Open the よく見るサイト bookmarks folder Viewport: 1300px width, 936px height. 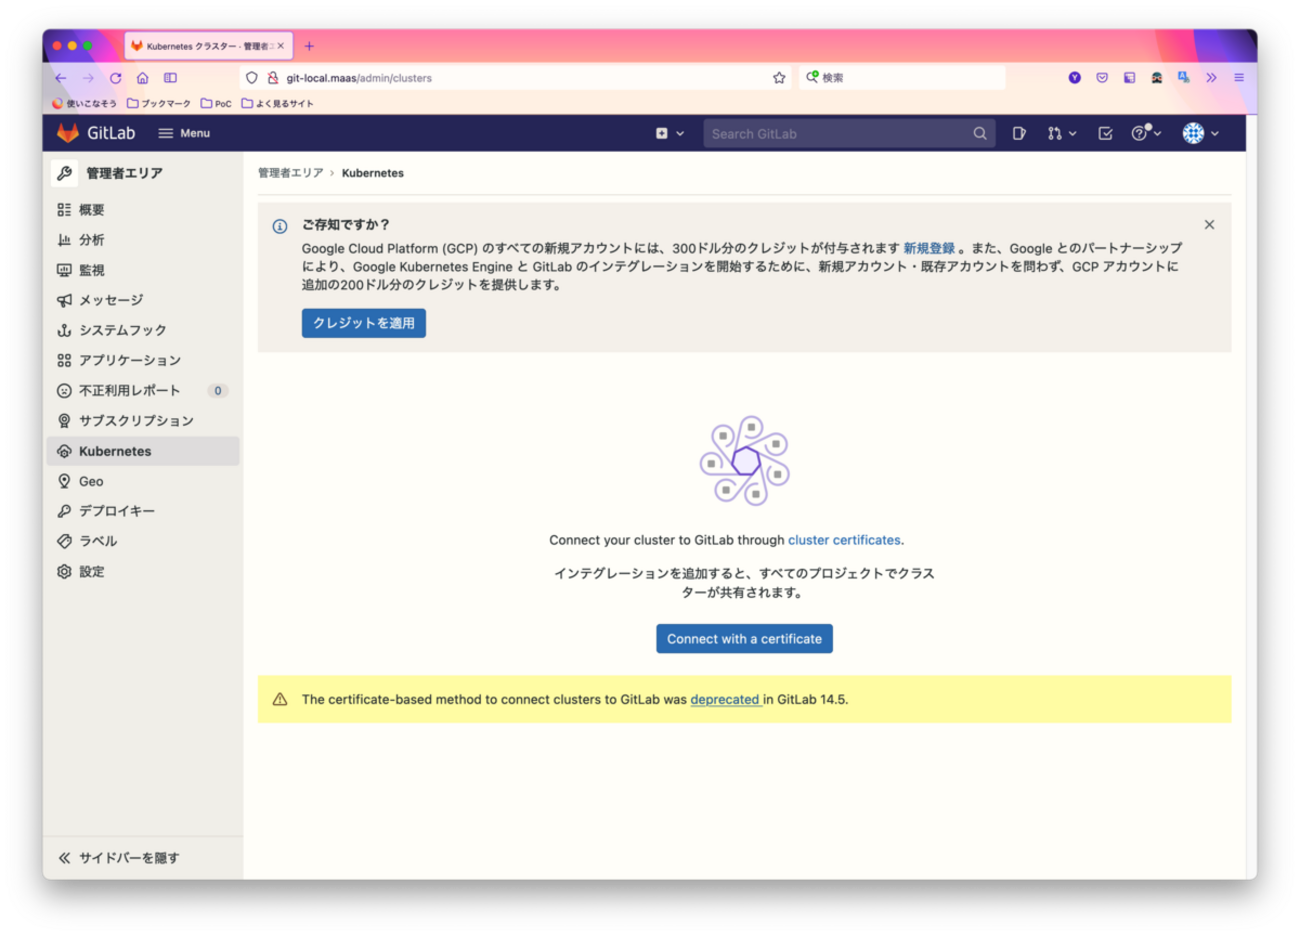pos(277,103)
